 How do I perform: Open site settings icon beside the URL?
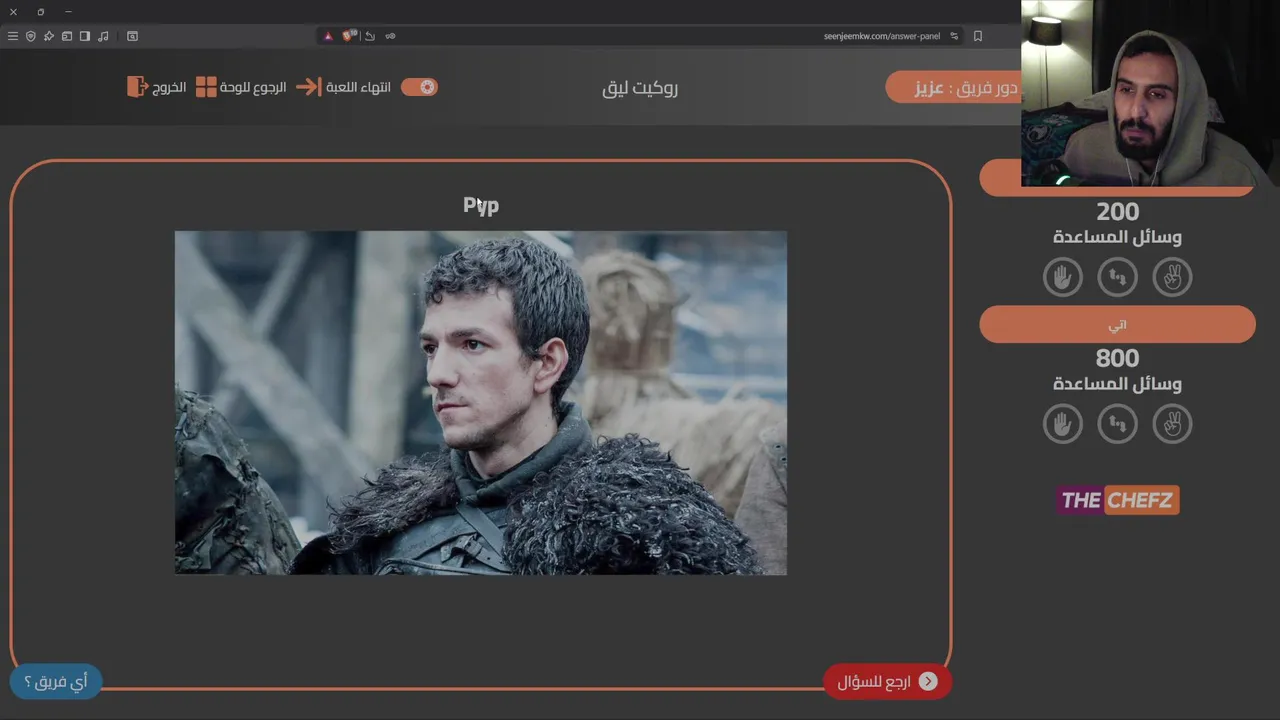pyautogui.click(x=954, y=36)
